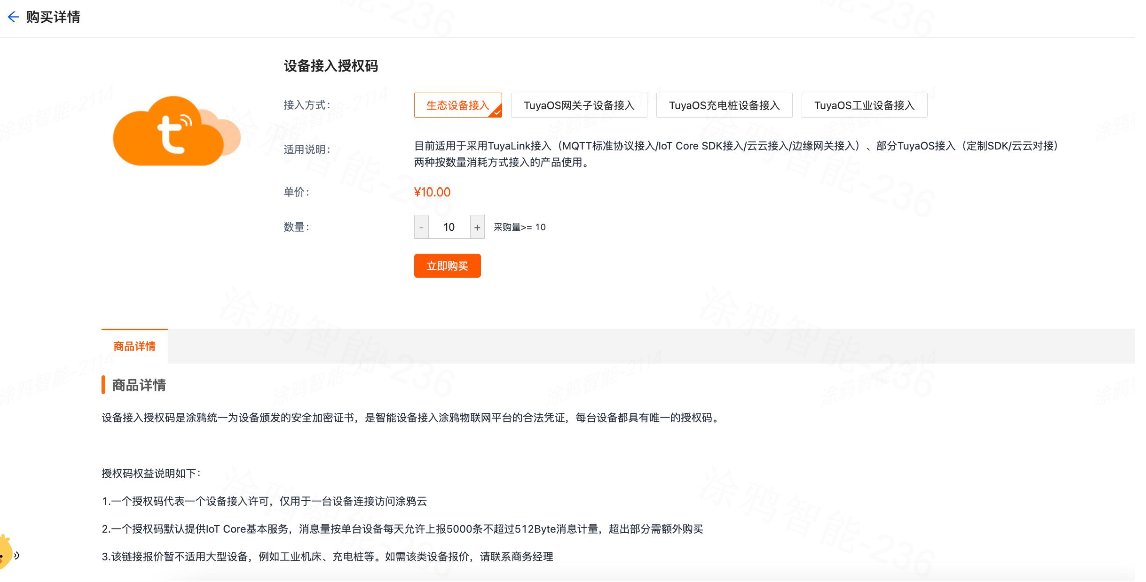Click the 适用说明 label
The image size is (1146, 582).
pos(307,150)
